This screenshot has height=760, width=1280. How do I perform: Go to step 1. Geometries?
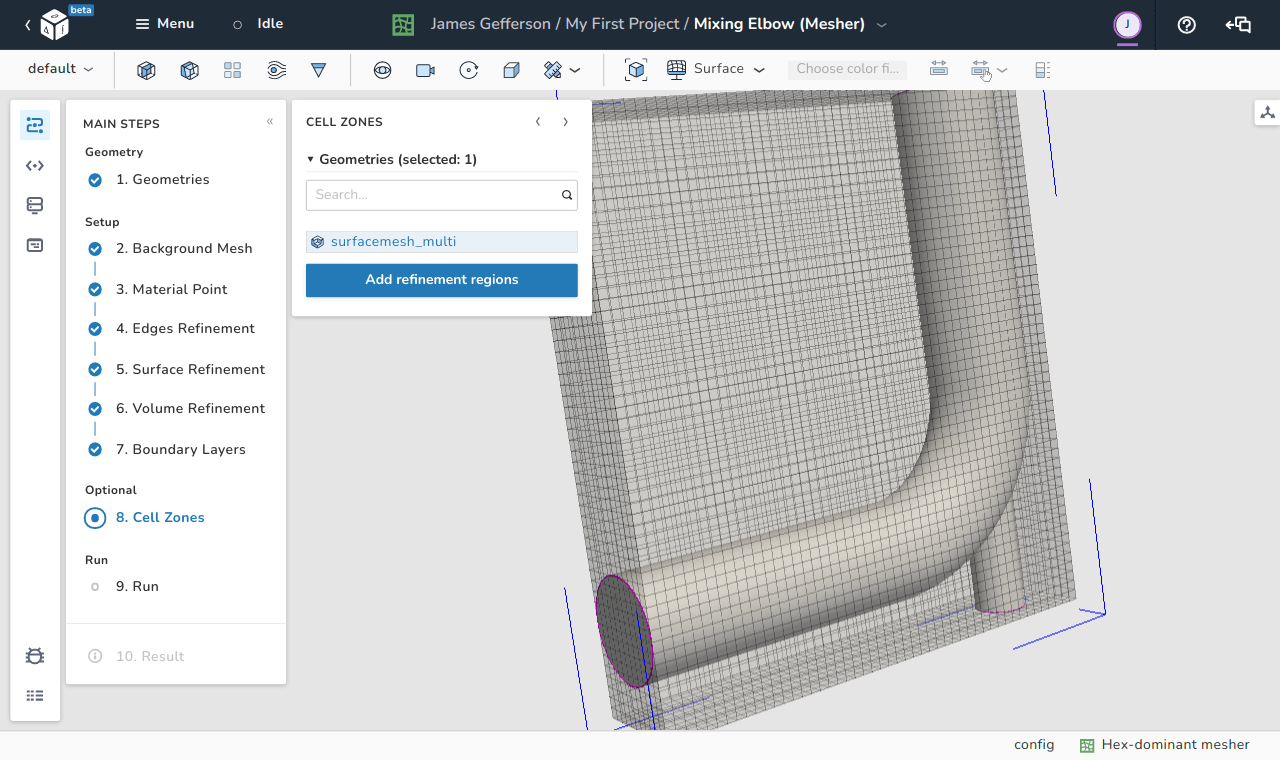coord(149,180)
